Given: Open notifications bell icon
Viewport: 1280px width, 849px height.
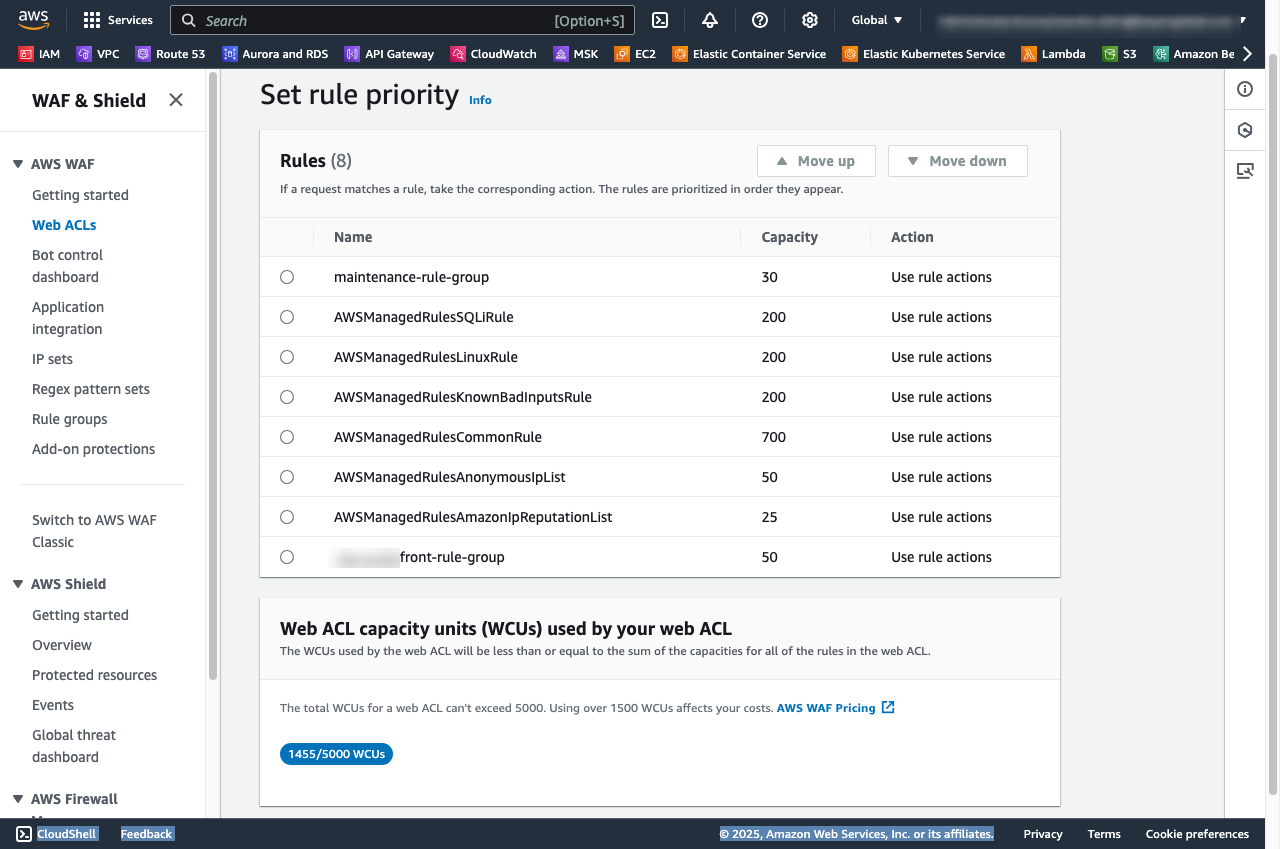Looking at the screenshot, I should point(710,20).
